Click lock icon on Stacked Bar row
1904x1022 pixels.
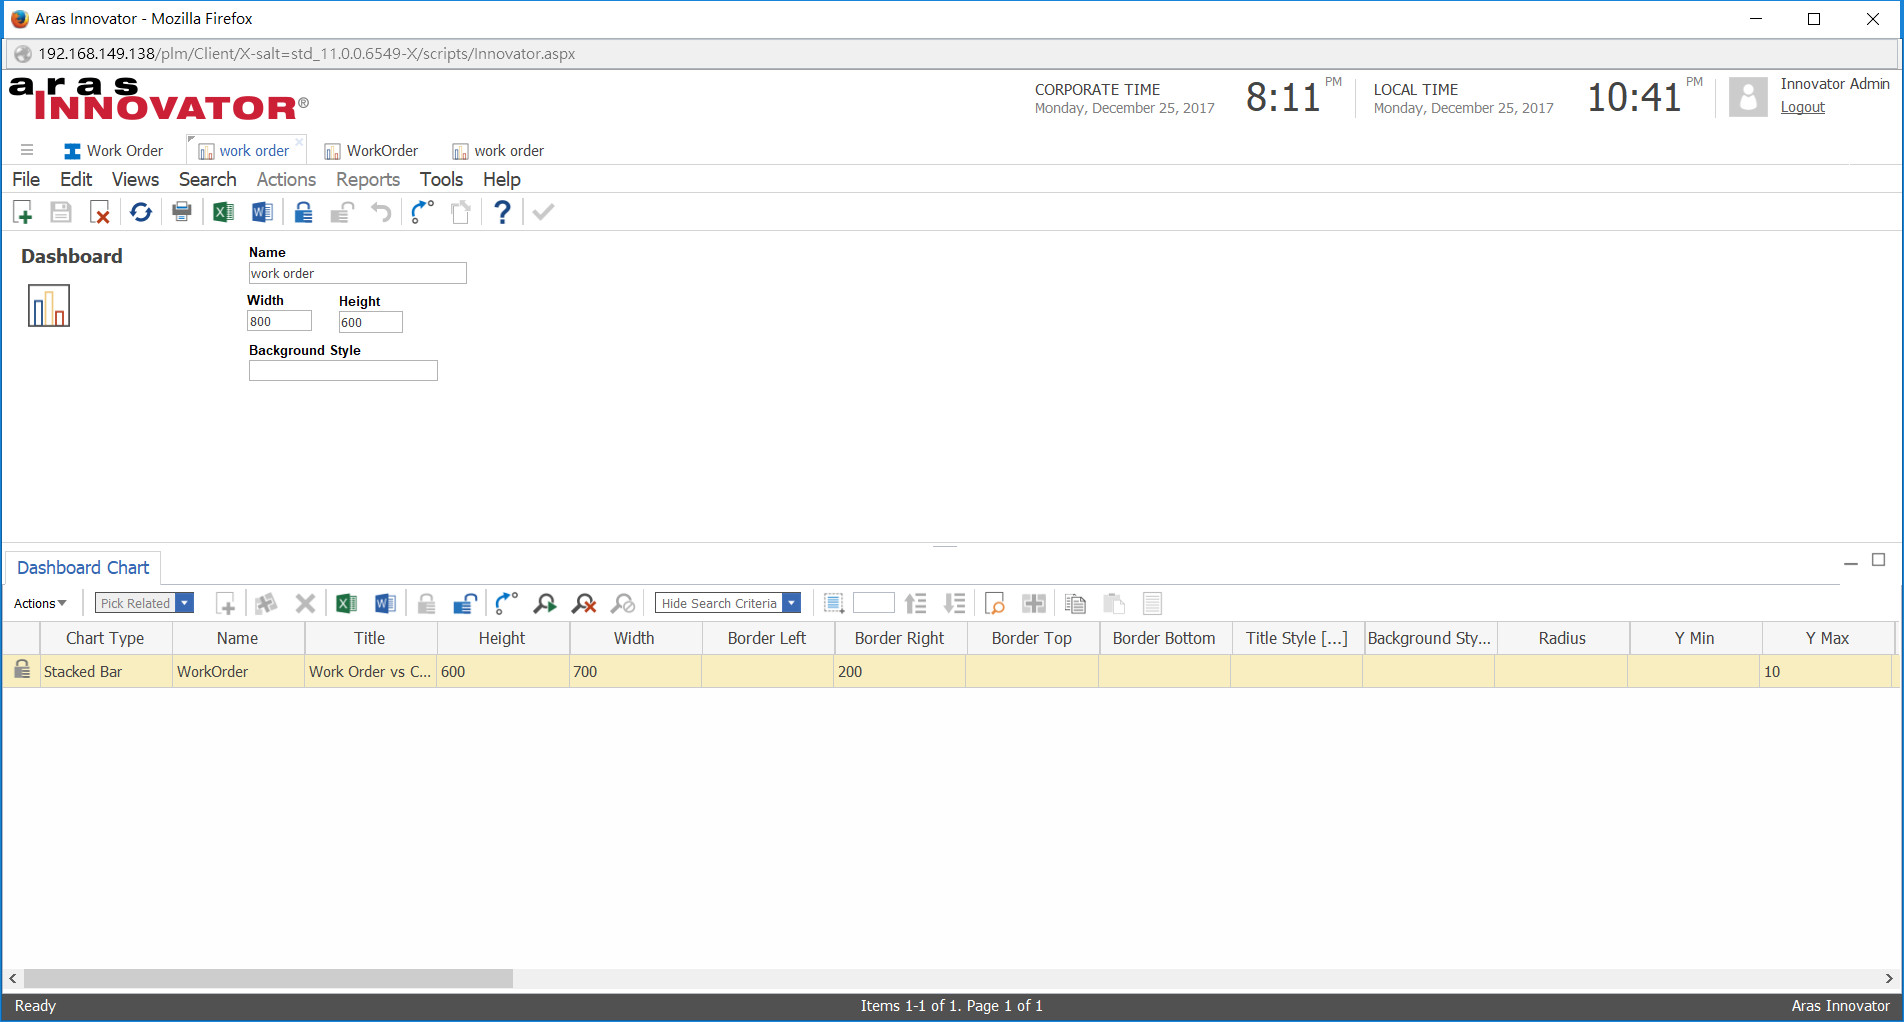(21, 671)
